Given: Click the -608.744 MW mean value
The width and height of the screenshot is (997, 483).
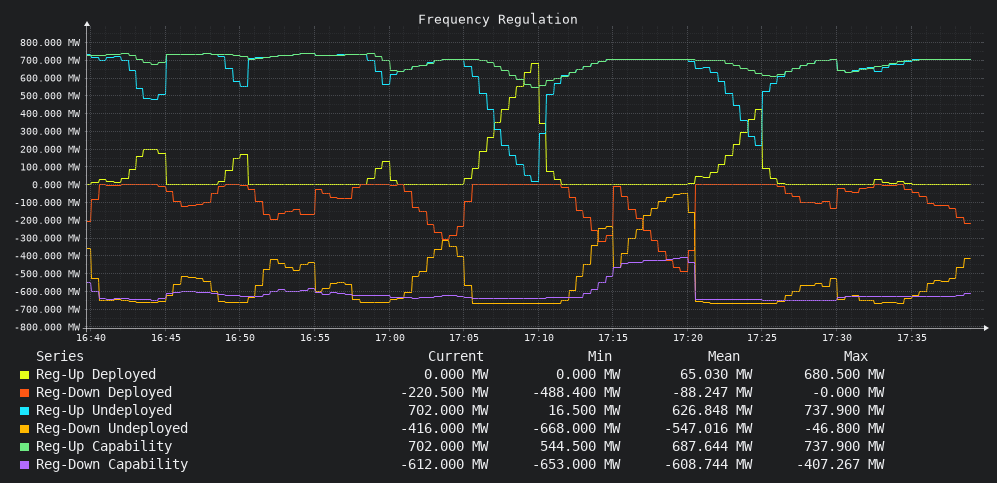Looking at the screenshot, I should (708, 465).
